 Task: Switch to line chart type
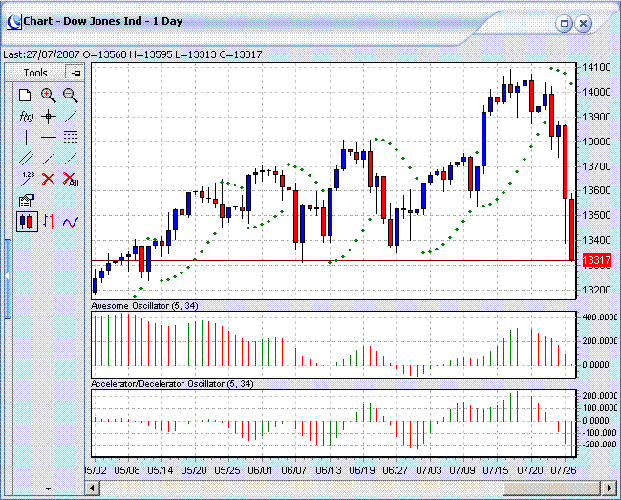(x=70, y=222)
